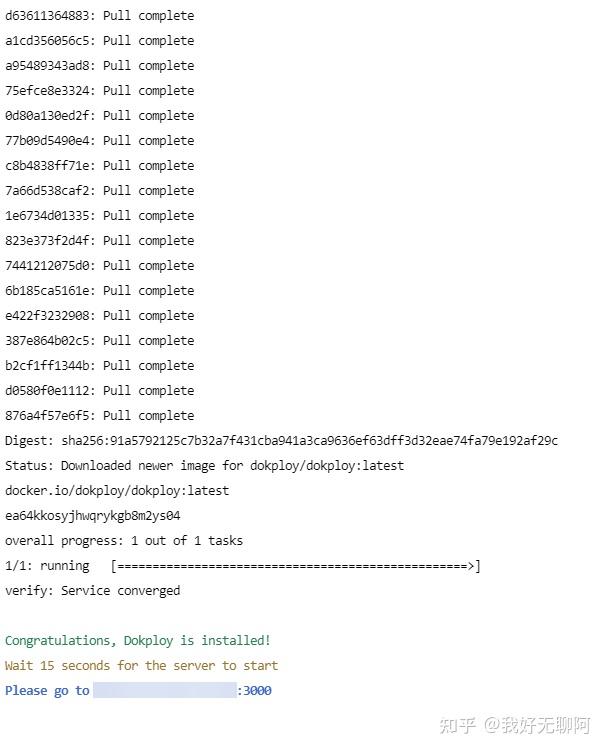Click the layer e422f3232908 Pull complete line
This screenshot has width=606, height=751.
click(99, 316)
